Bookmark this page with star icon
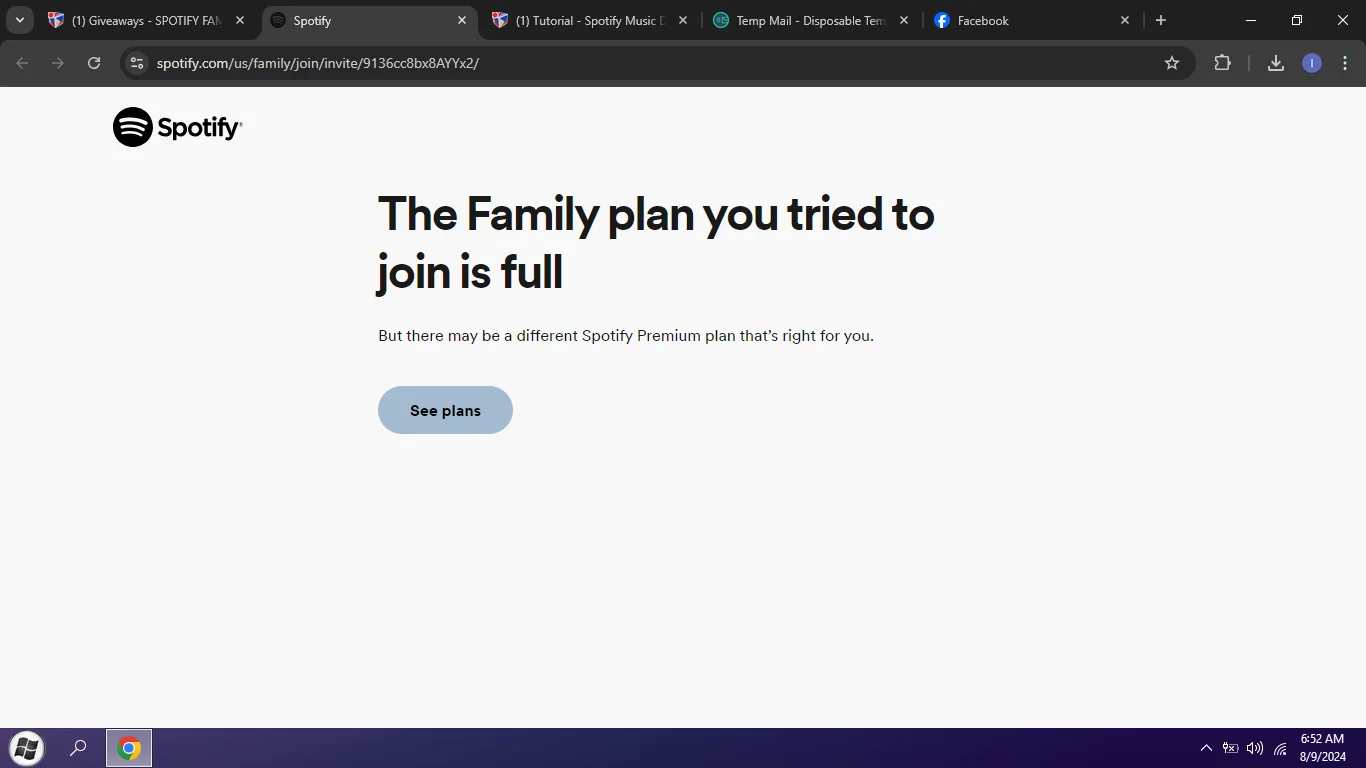The height and width of the screenshot is (768, 1366). pos(1172,63)
